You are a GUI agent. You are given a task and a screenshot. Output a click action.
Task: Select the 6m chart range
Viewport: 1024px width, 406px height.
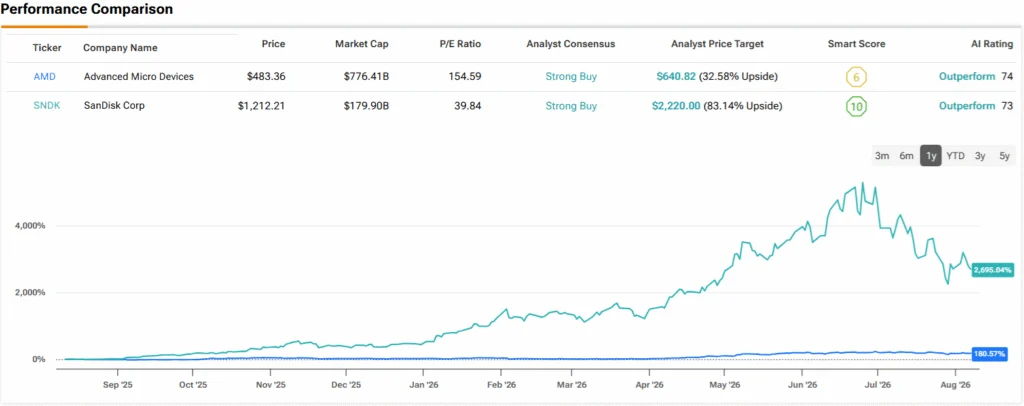pos(906,156)
